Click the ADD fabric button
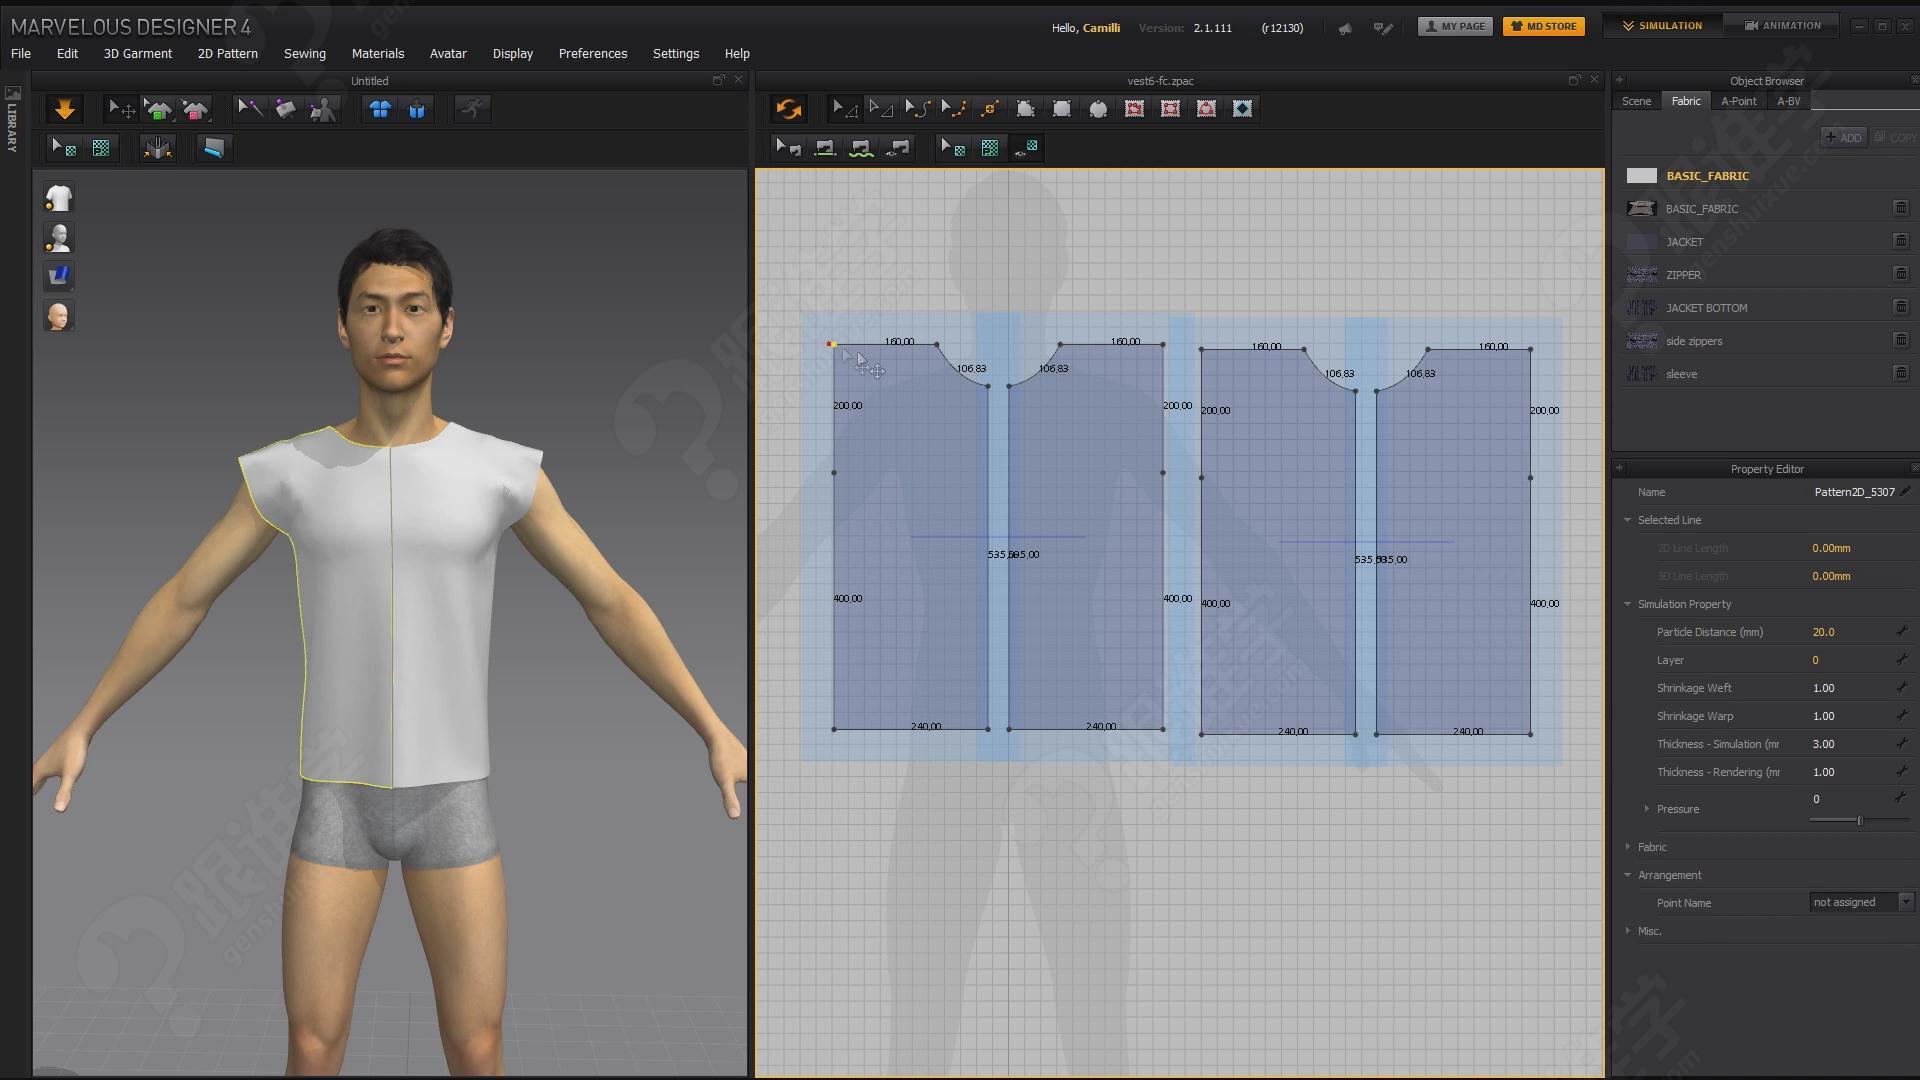Image resolution: width=1920 pixels, height=1080 pixels. [x=1843, y=137]
